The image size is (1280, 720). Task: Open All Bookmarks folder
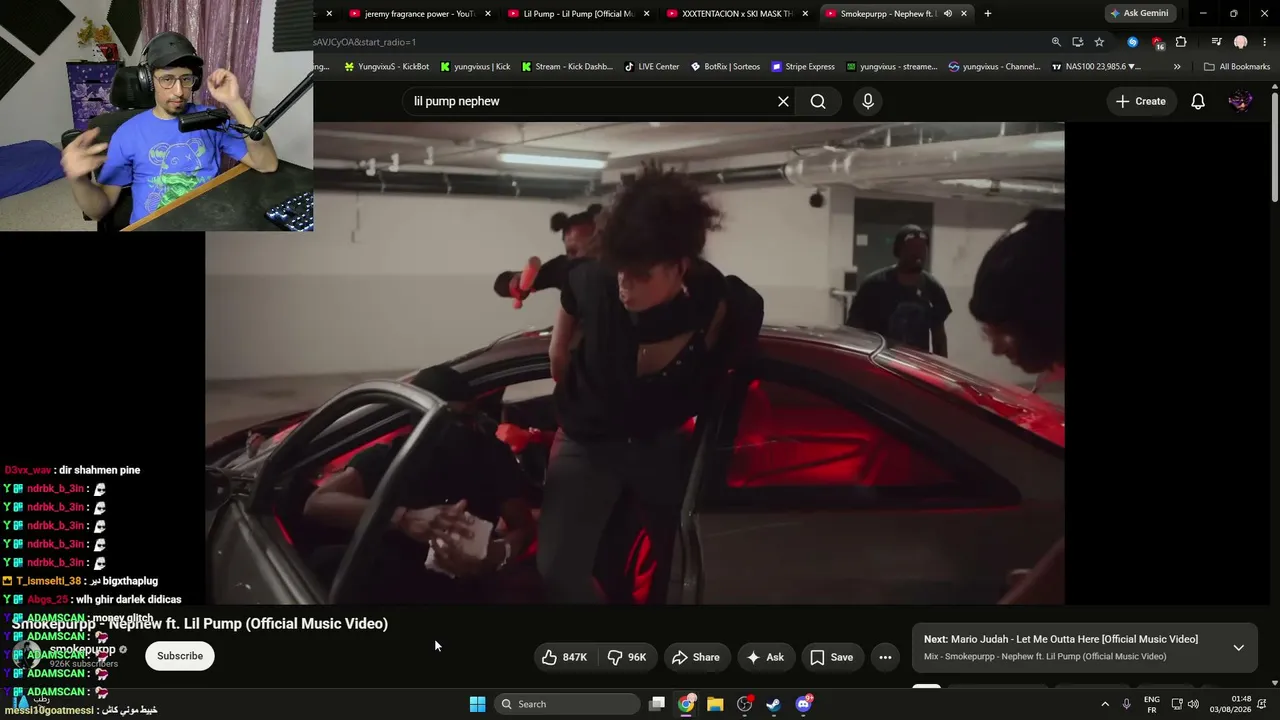pos(1237,67)
